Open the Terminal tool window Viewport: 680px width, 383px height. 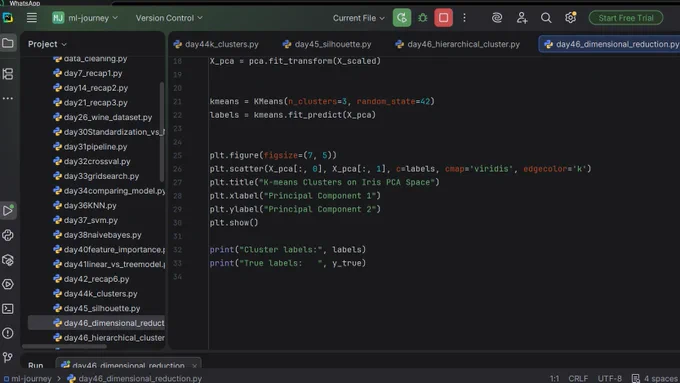(x=8, y=309)
